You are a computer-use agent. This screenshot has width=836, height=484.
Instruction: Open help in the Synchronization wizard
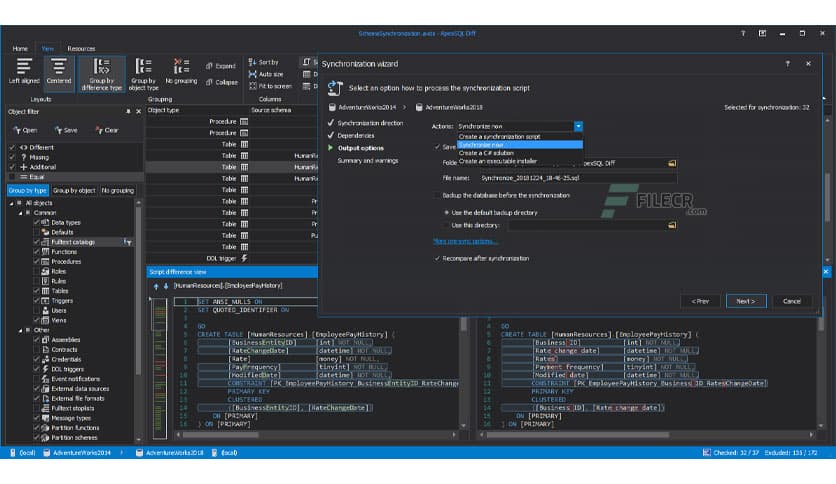[x=787, y=64]
